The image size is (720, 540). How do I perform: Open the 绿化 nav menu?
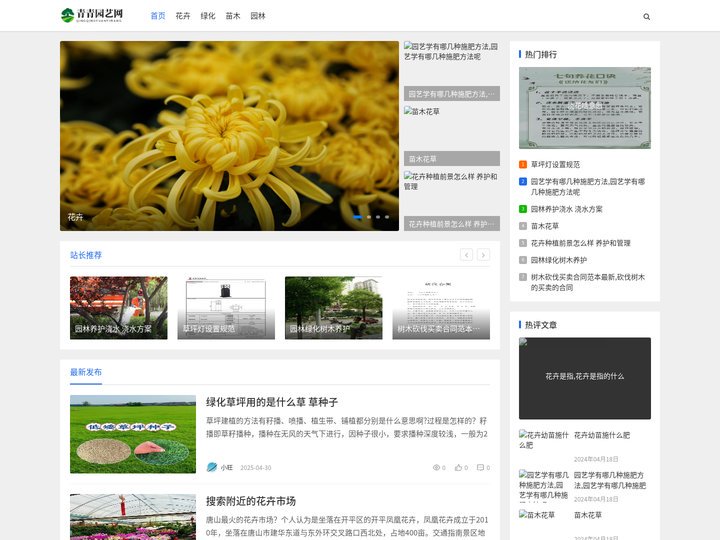[x=208, y=16]
